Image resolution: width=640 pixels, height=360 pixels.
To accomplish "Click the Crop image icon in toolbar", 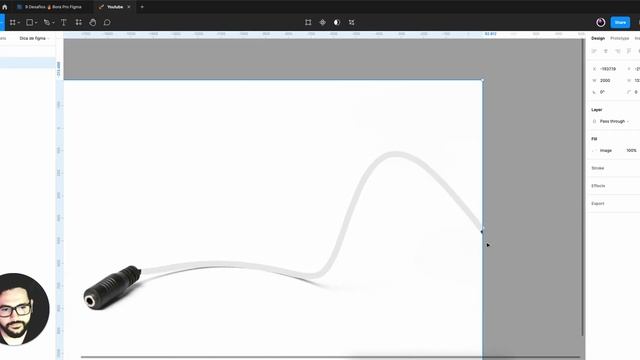I will pyautogui.click(x=308, y=22).
